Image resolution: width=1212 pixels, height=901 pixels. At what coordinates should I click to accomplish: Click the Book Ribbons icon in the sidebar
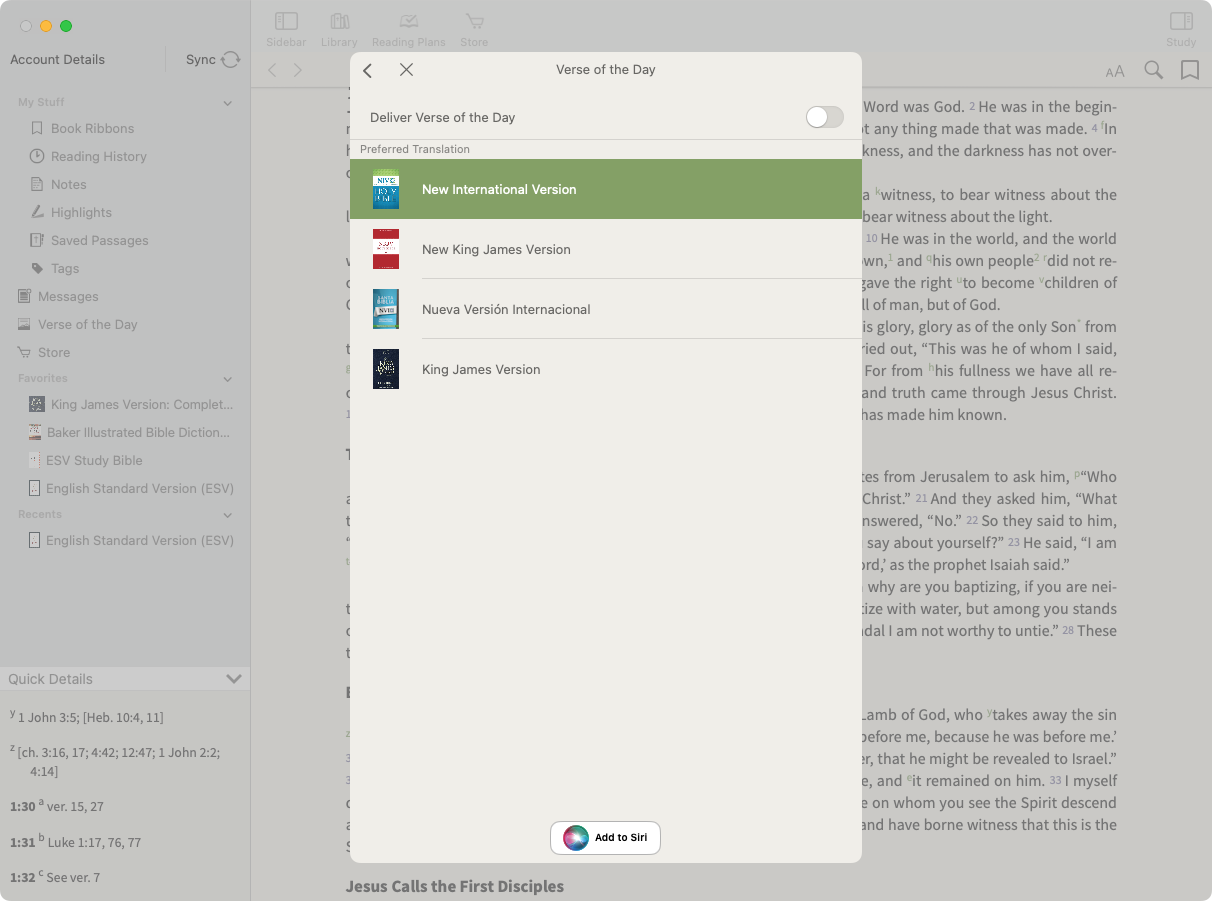(37, 128)
